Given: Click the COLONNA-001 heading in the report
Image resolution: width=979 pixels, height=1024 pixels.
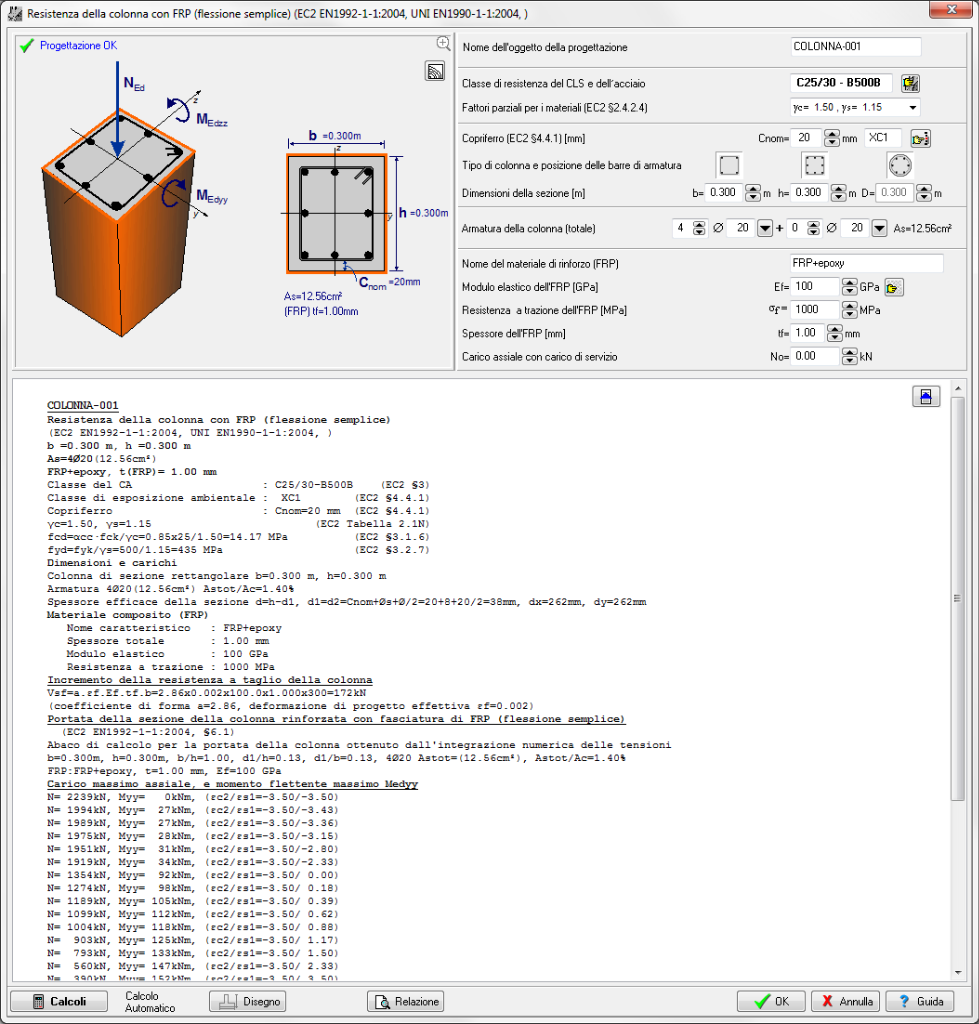Looking at the screenshot, I should (x=83, y=406).
